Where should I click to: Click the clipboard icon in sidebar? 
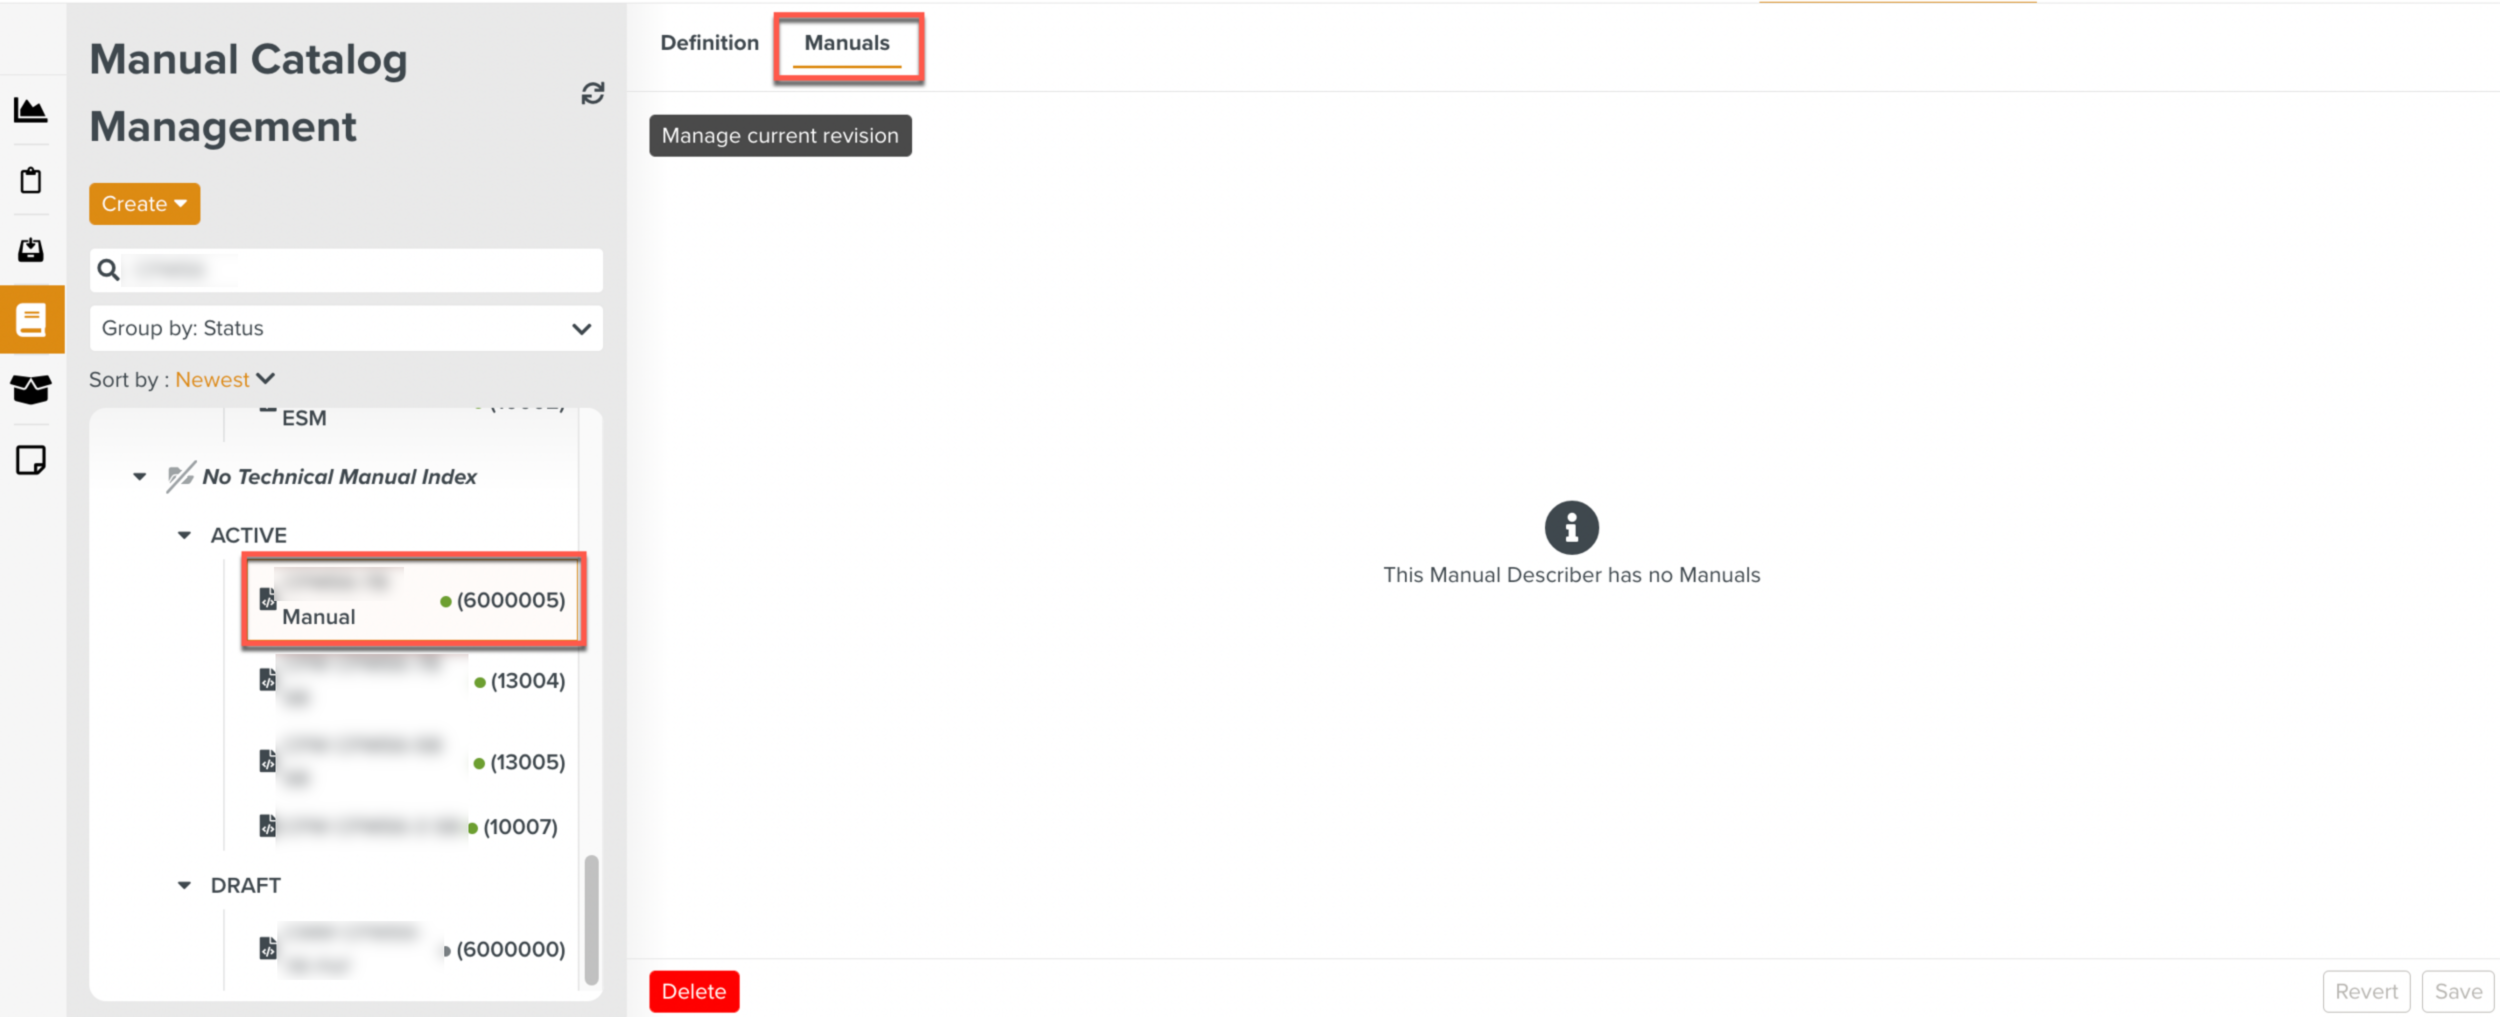tap(31, 181)
